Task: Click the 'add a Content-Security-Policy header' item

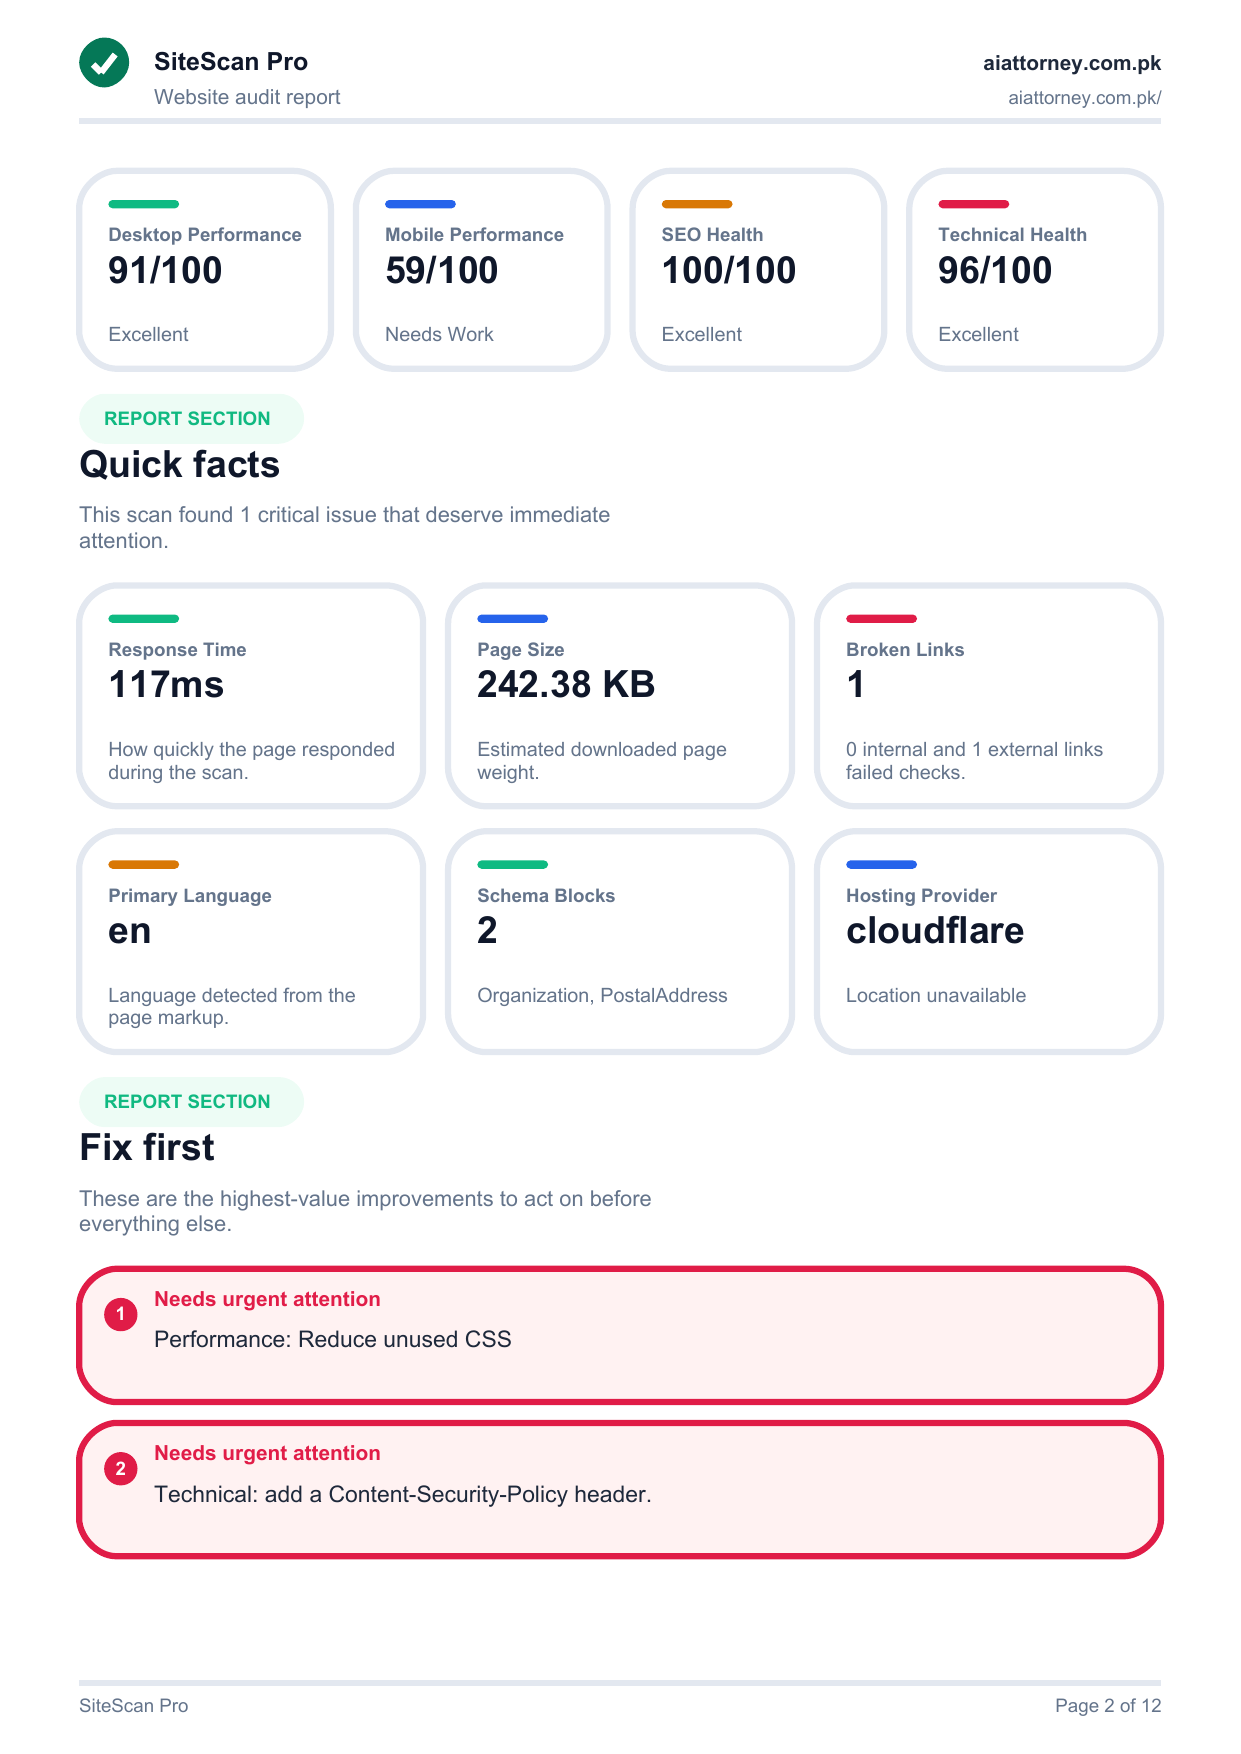Action: tap(403, 1495)
